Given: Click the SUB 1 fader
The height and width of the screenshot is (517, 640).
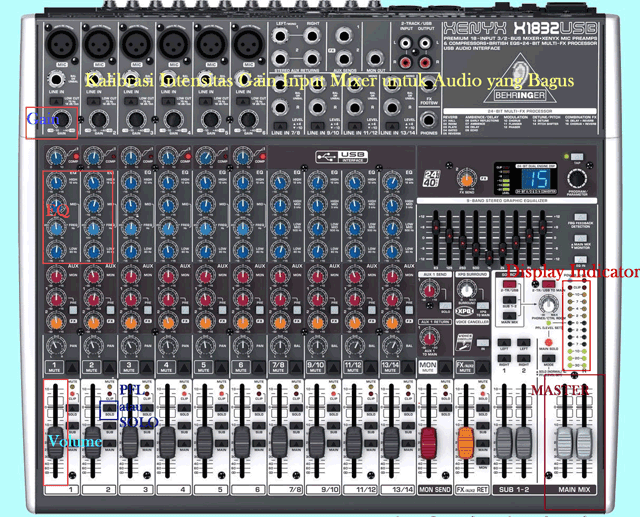Looking at the screenshot, I should pos(504,443).
